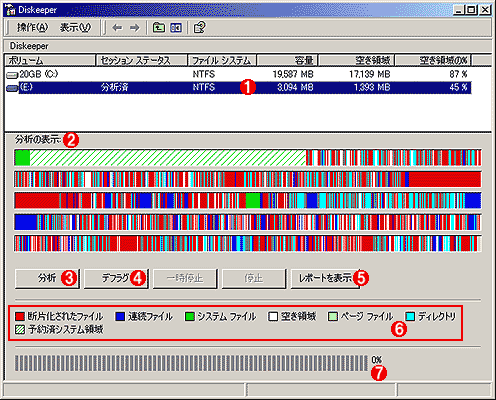Viewport: 496px width, 400px height.
Task: Select the 20GB (C:) volume row
Action: [x=238, y=74]
